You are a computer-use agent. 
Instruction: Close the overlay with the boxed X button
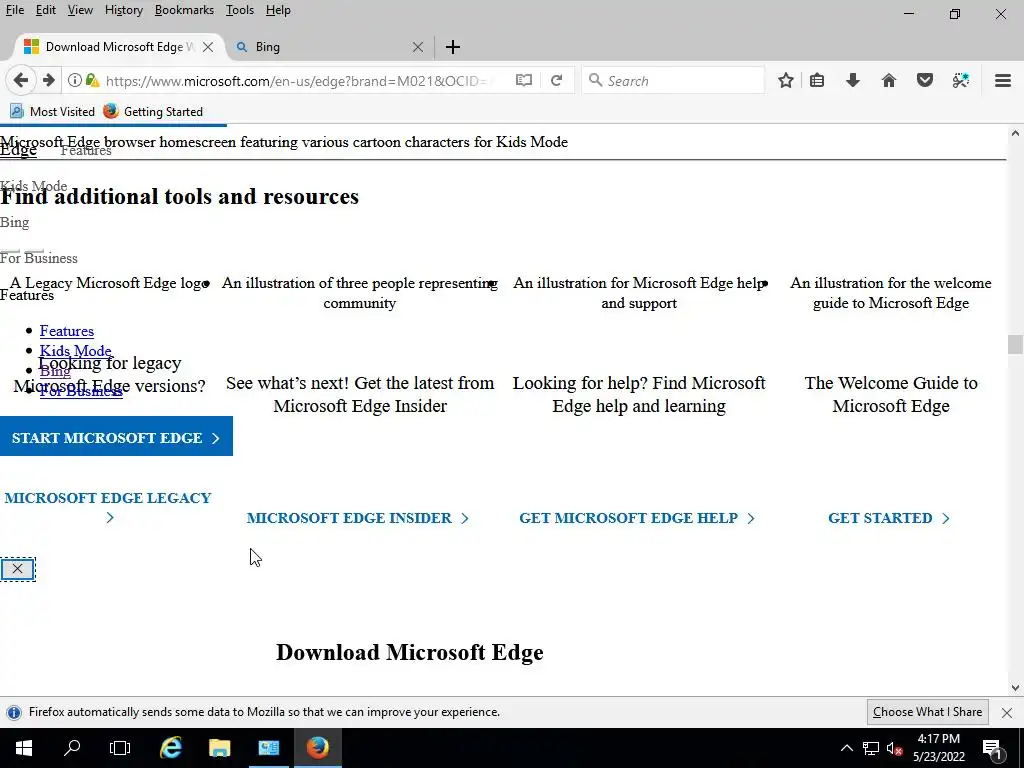click(18, 569)
